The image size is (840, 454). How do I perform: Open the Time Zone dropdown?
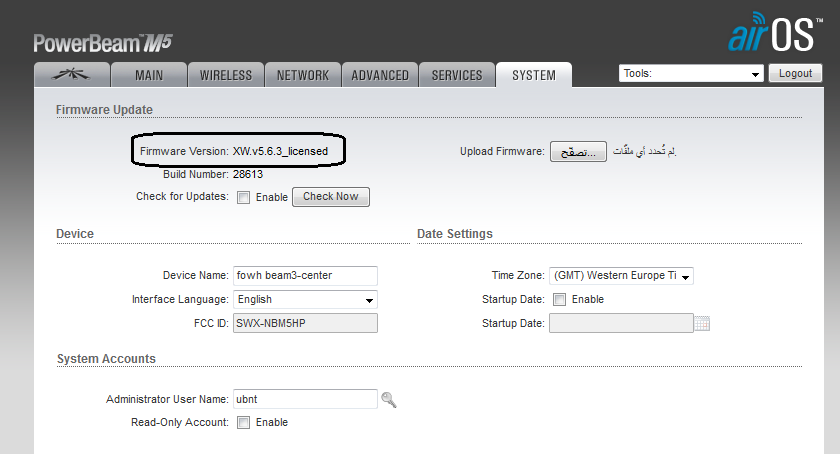(x=621, y=276)
